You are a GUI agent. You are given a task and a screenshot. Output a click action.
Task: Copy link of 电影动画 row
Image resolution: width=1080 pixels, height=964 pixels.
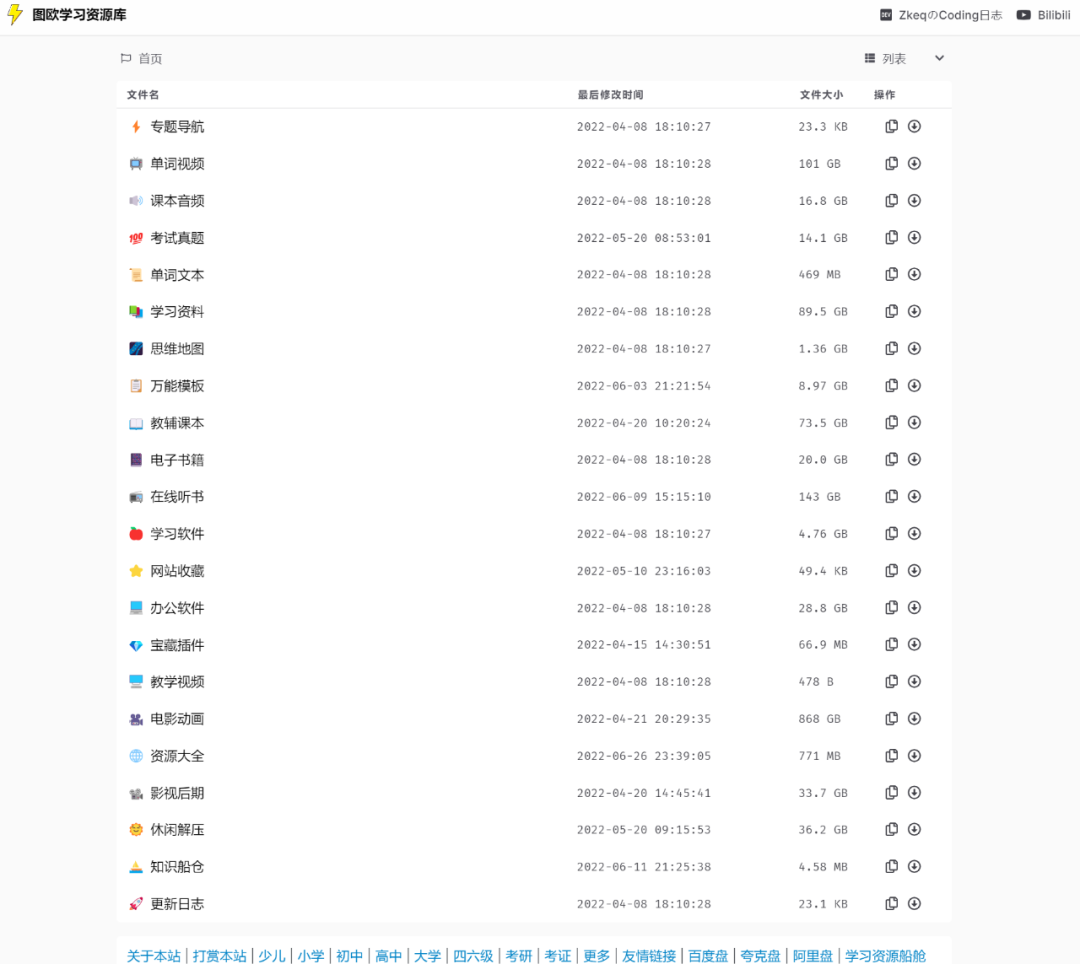pos(891,719)
